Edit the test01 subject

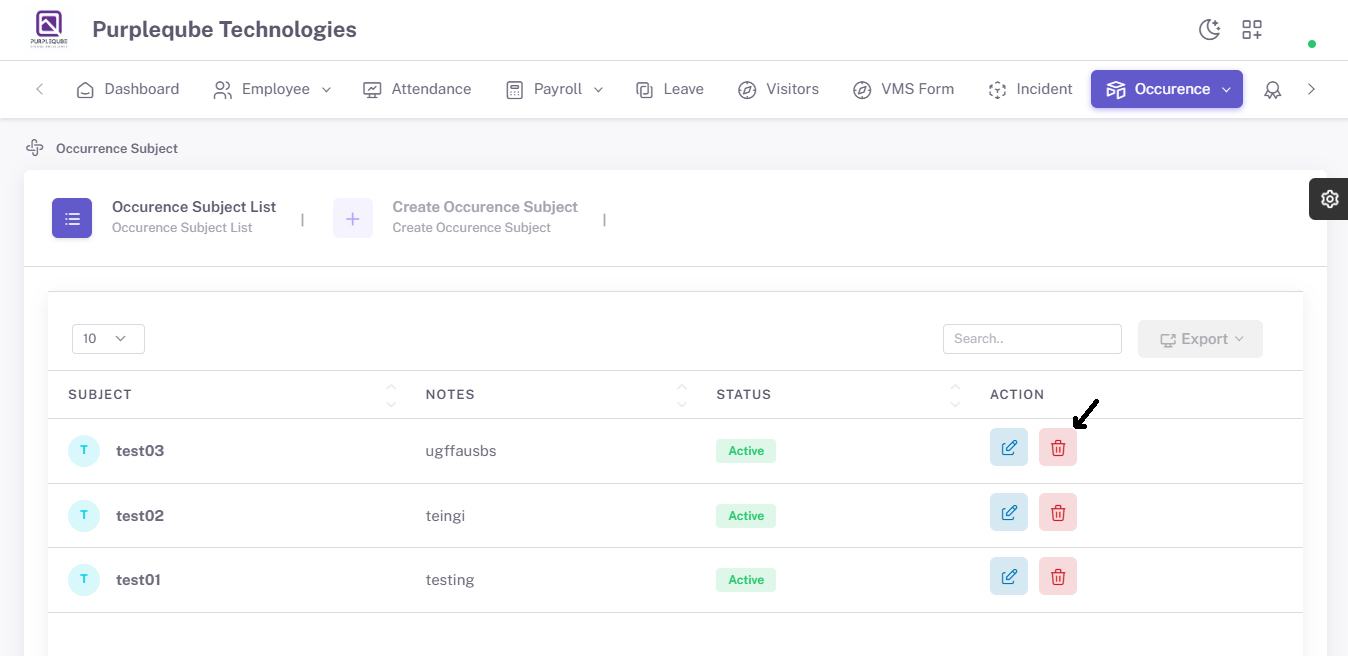tap(1009, 576)
